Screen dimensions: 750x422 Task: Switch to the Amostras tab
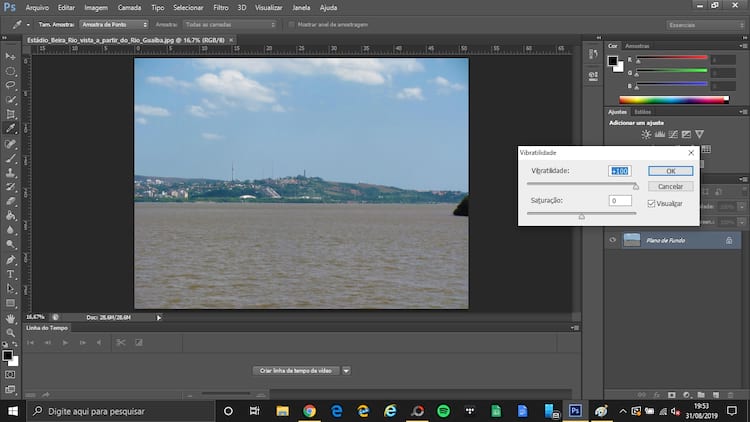point(637,46)
